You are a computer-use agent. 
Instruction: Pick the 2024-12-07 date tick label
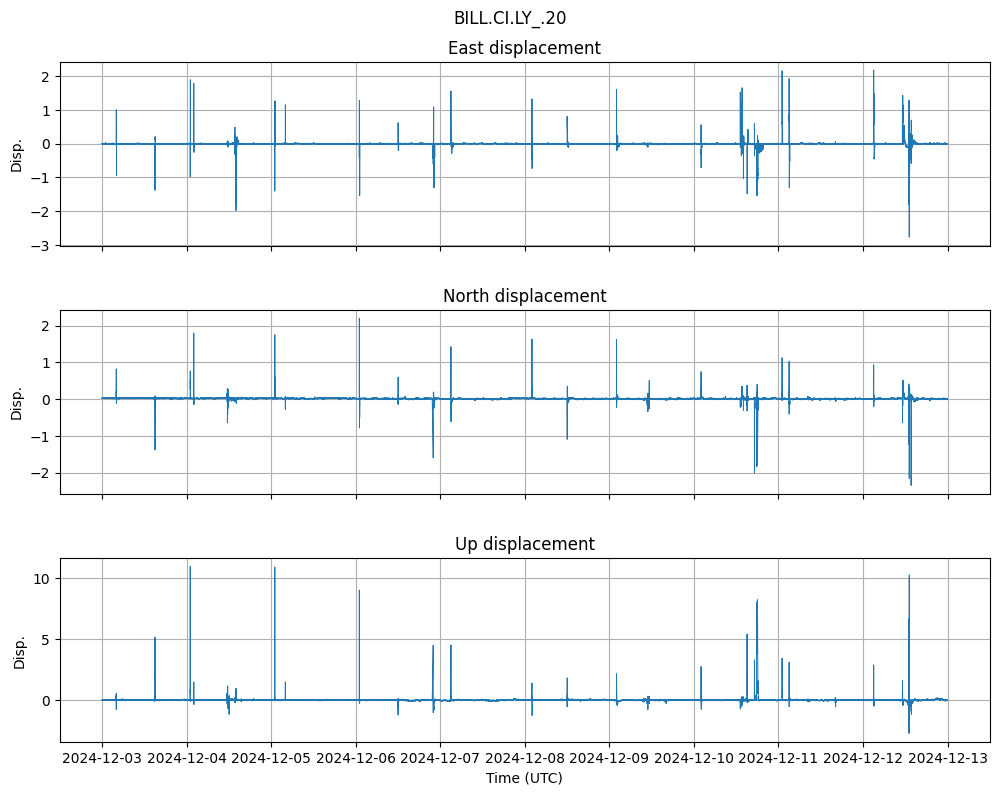(440, 759)
